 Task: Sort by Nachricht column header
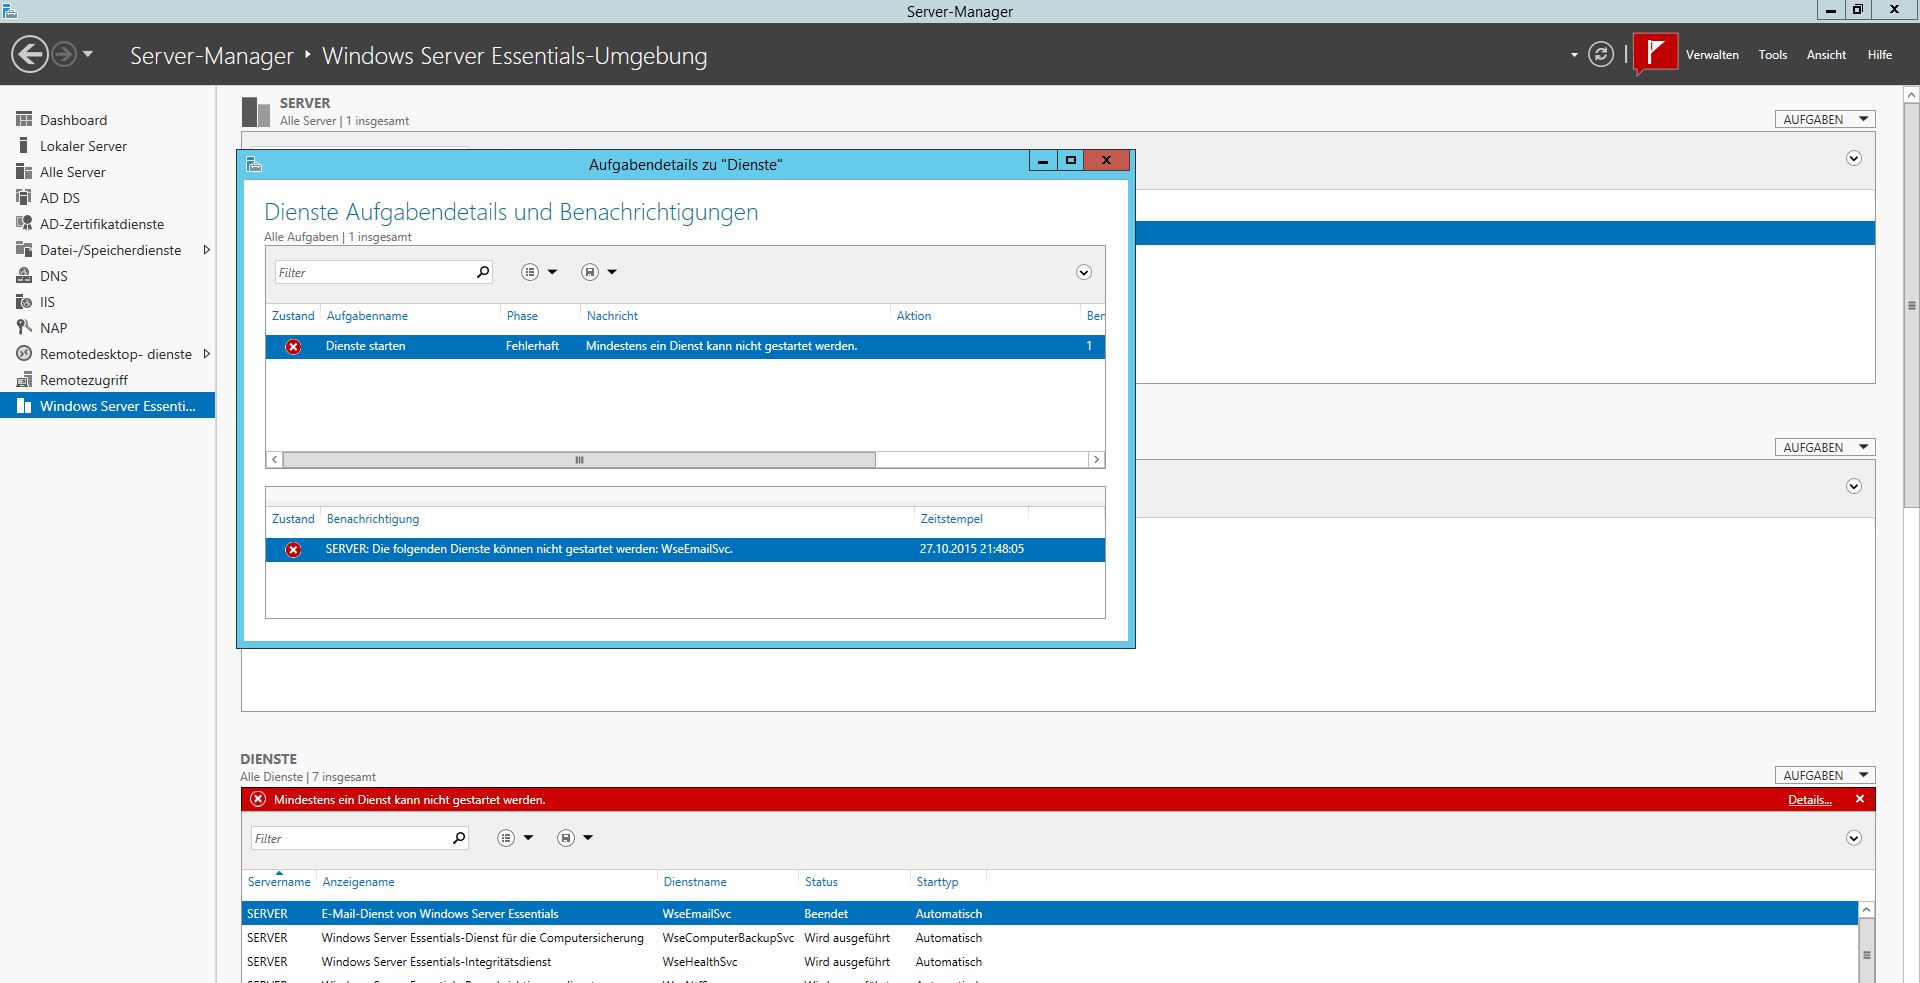click(x=612, y=316)
